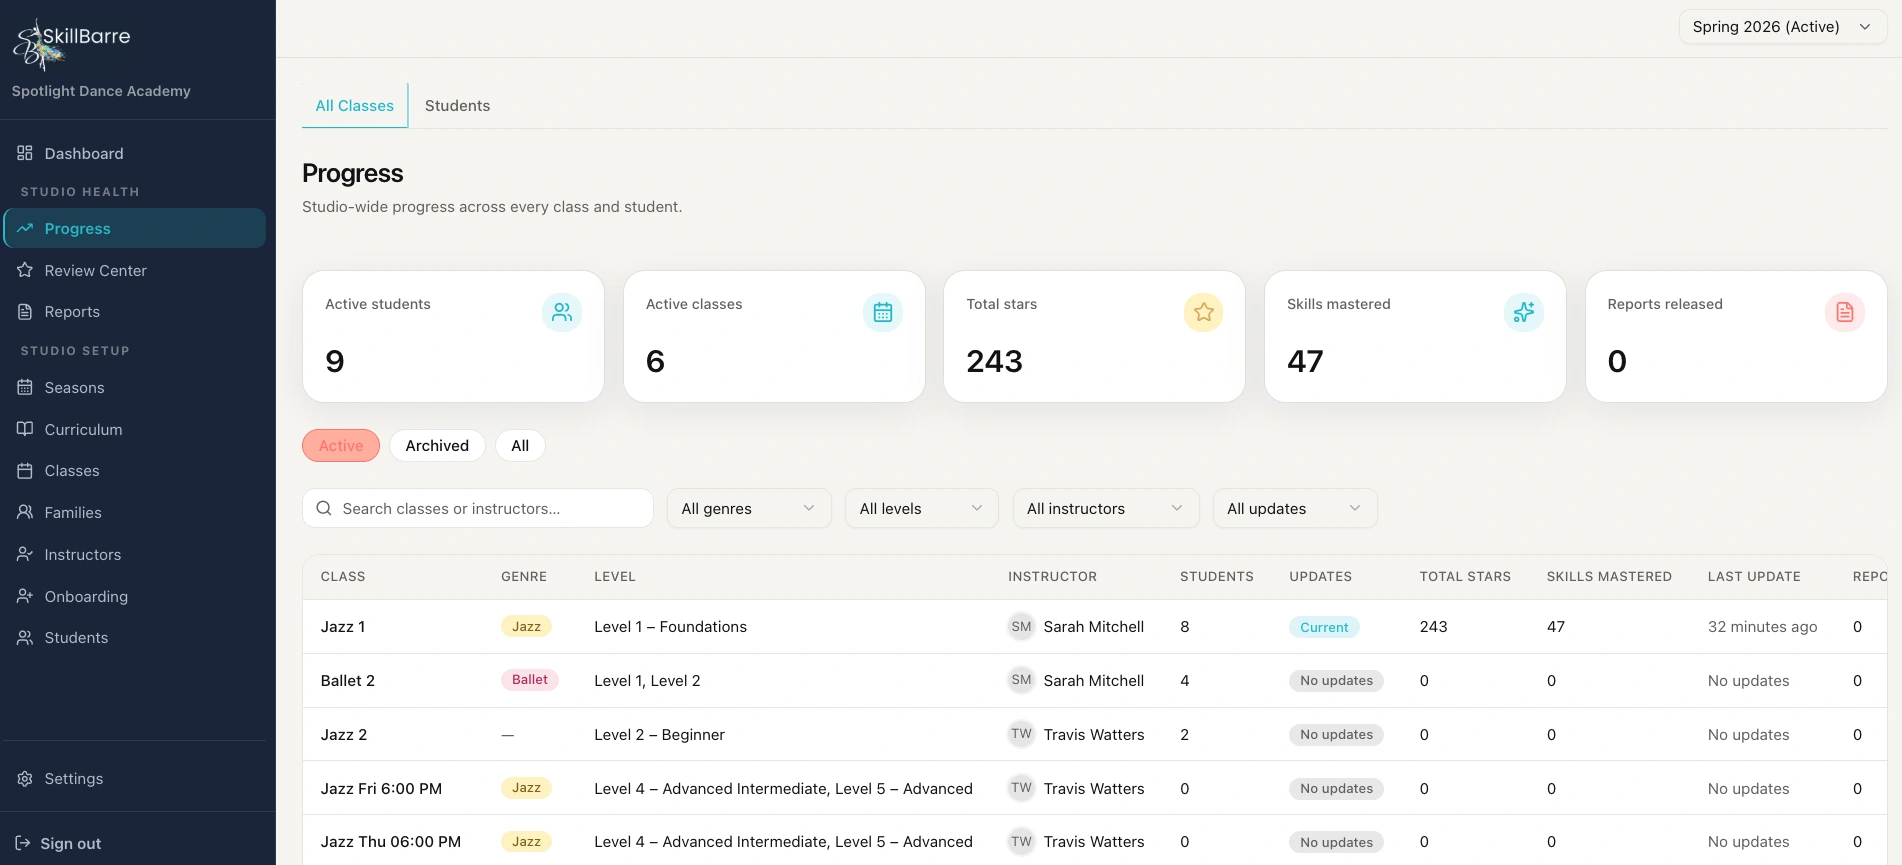Open Instructors in the sidebar
This screenshot has width=1902, height=865.
134,554
